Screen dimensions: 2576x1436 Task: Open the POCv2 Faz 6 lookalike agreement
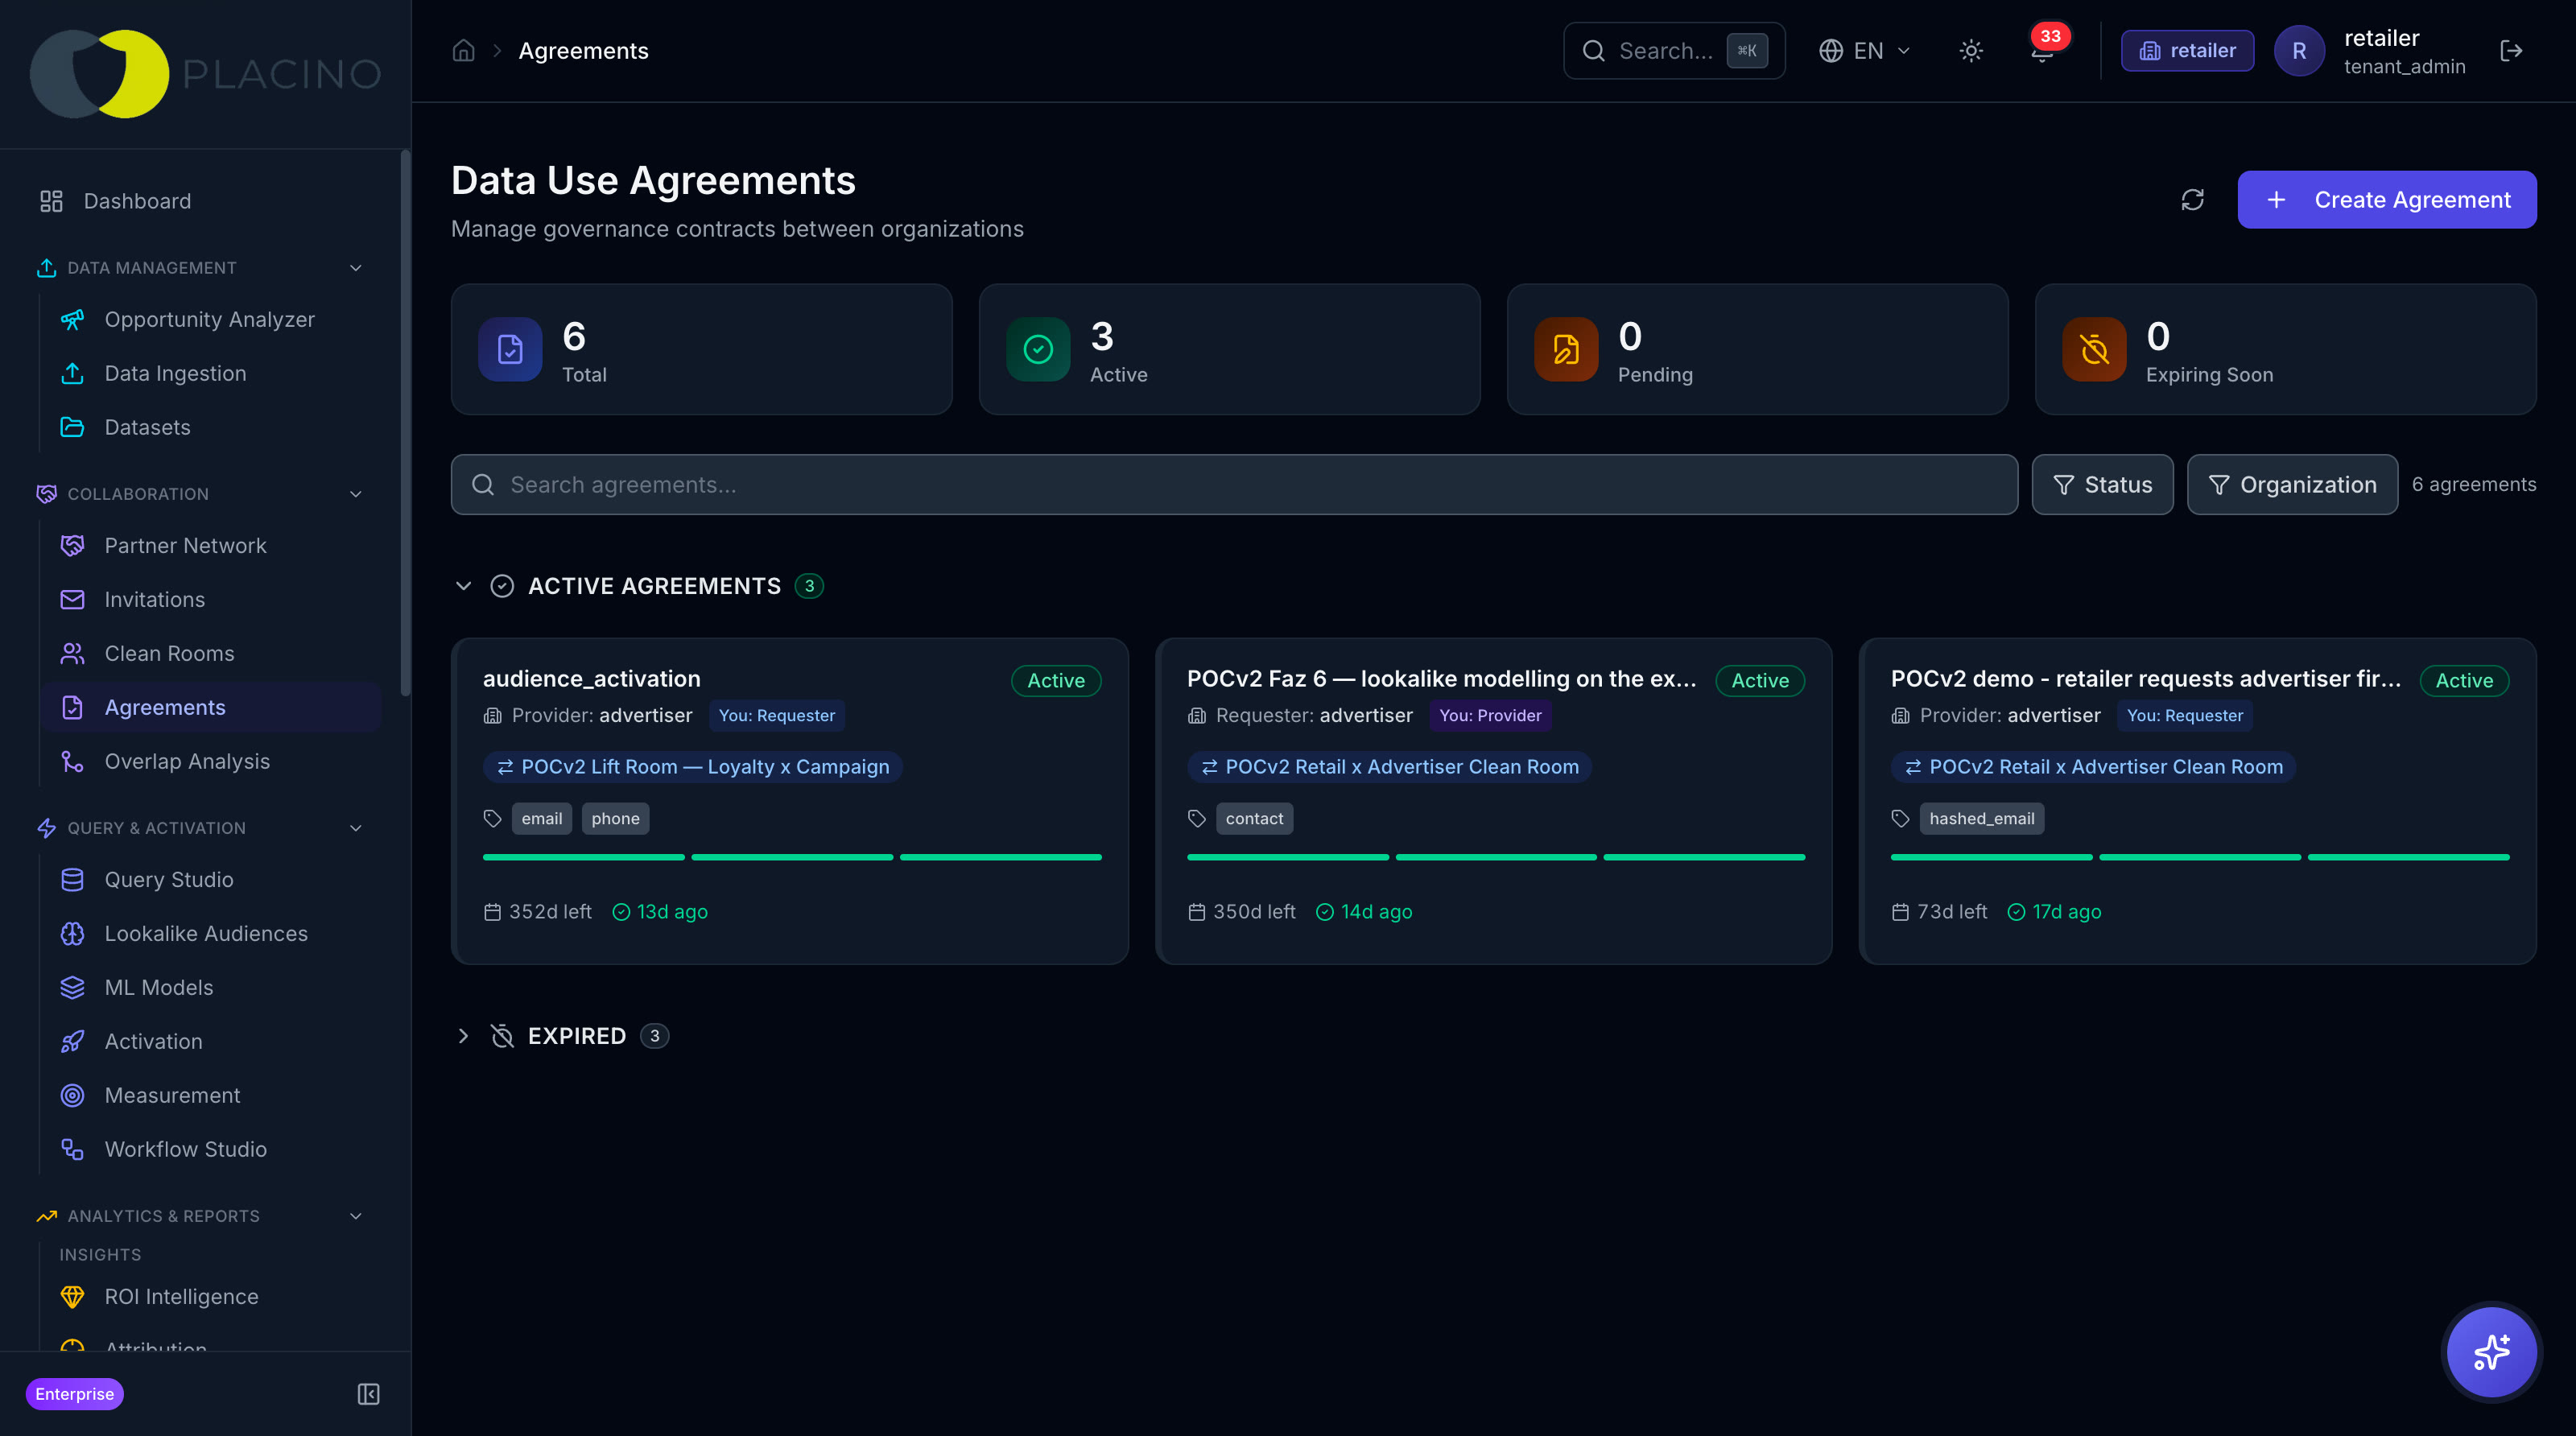pyautogui.click(x=1494, y=801)
